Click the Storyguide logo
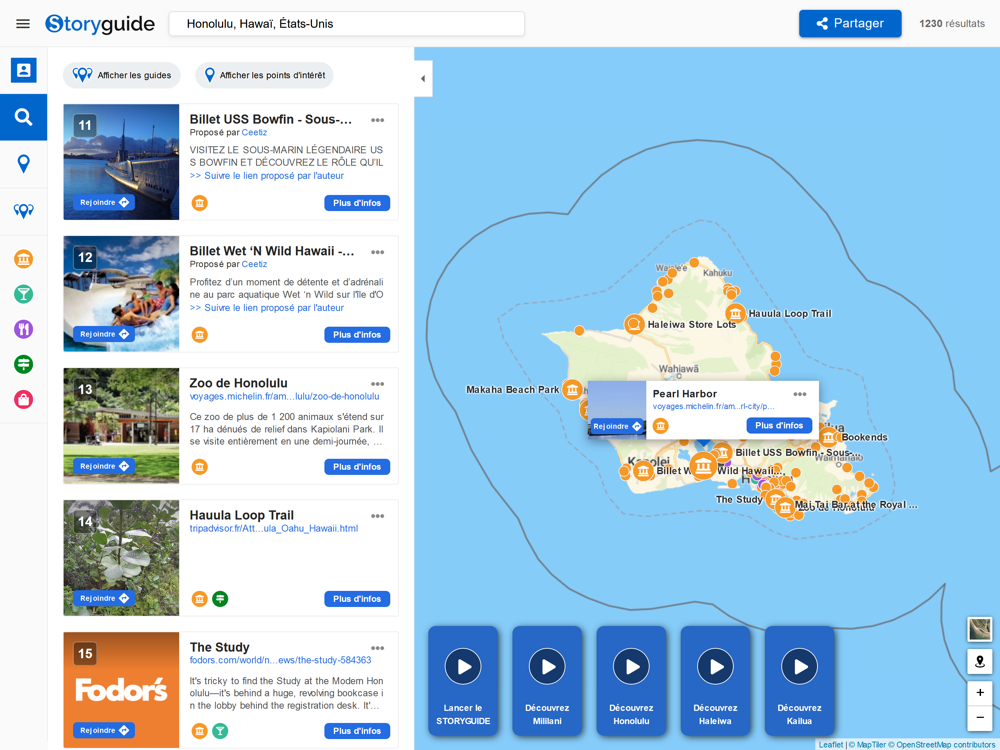Viewport: 1000px width, 750px height. pos(100,24)
